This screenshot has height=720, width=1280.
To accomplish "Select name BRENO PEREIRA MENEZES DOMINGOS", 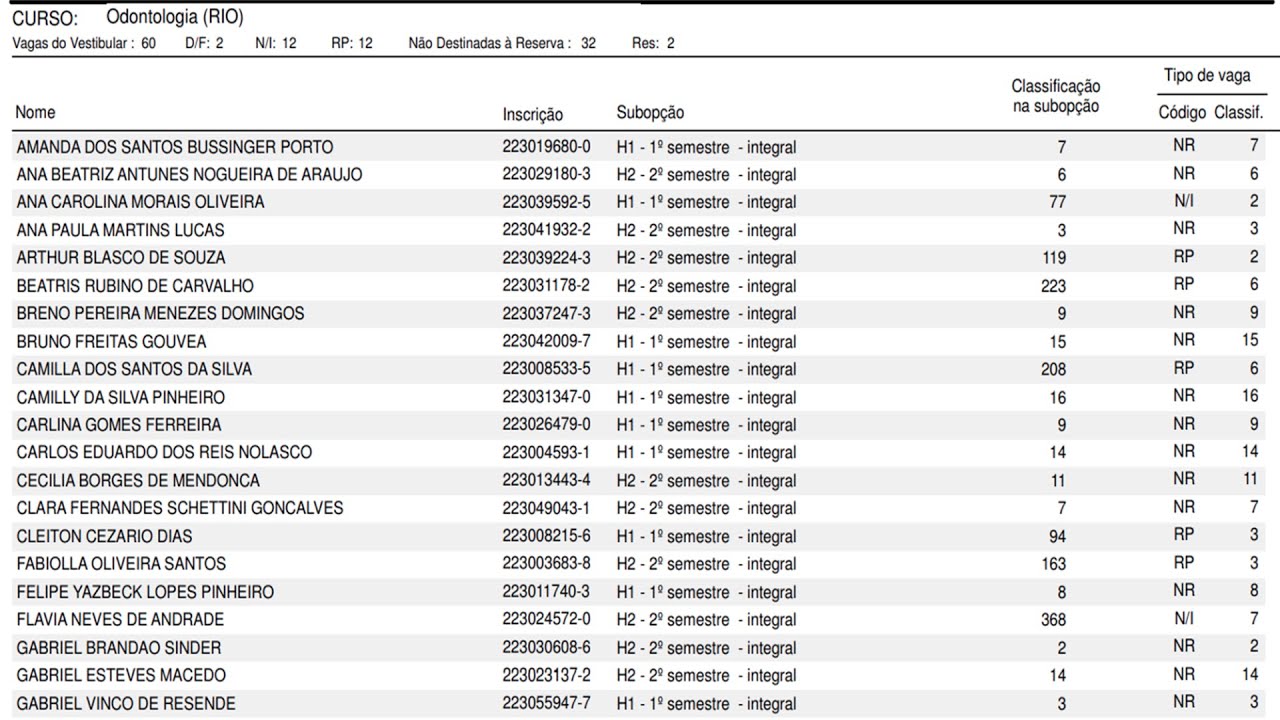I will pyautogui.click(x=160, y=313).
